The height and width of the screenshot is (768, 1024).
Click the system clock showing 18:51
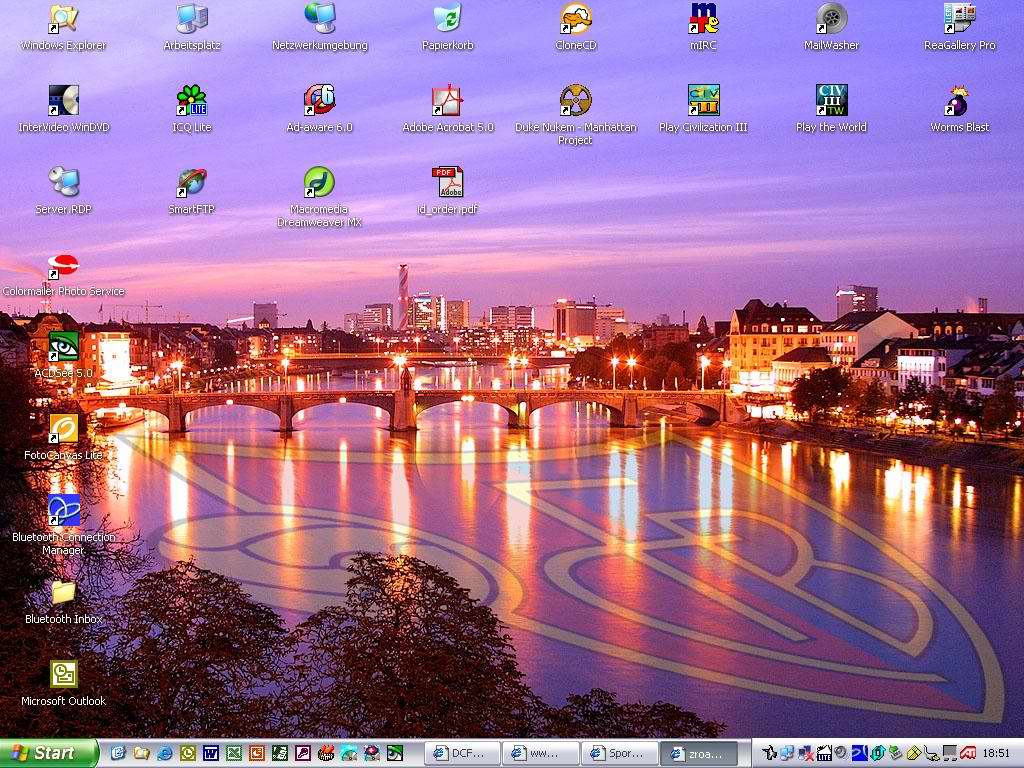[997, 753]
